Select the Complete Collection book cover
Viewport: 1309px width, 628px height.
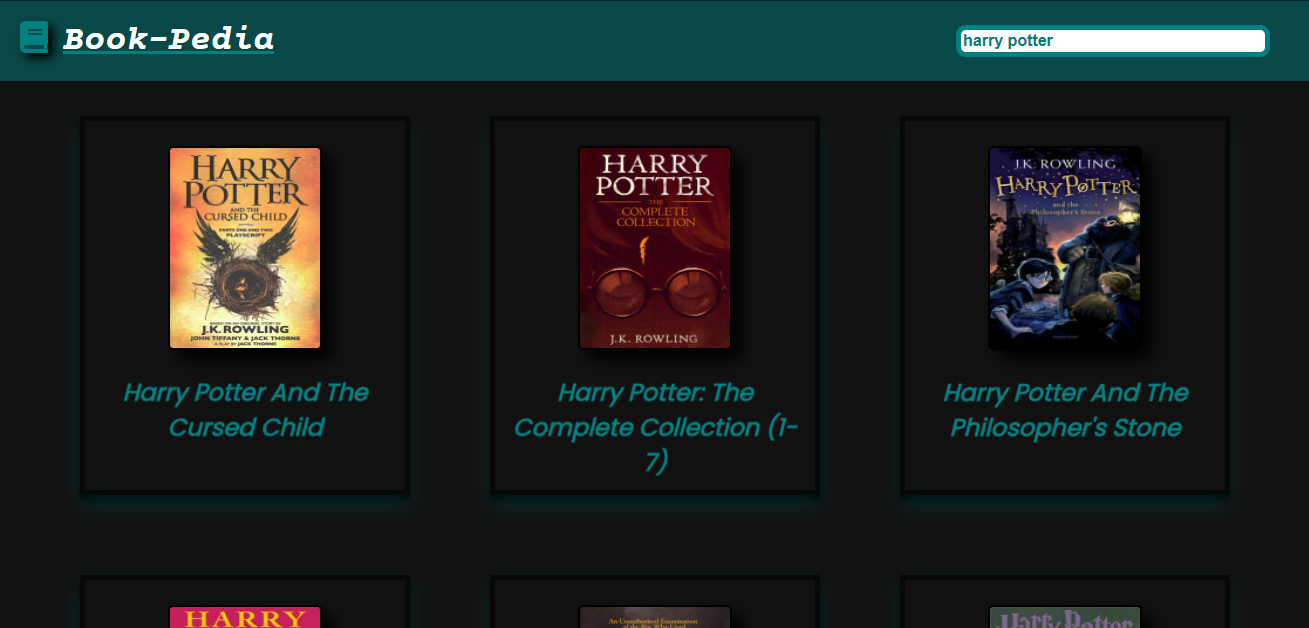coord(655,248)
